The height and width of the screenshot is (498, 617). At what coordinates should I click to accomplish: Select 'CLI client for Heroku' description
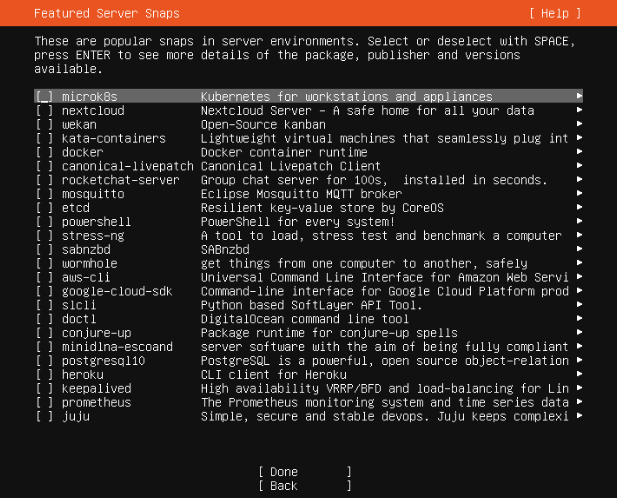pyautogui.click(x=274, y=374)
